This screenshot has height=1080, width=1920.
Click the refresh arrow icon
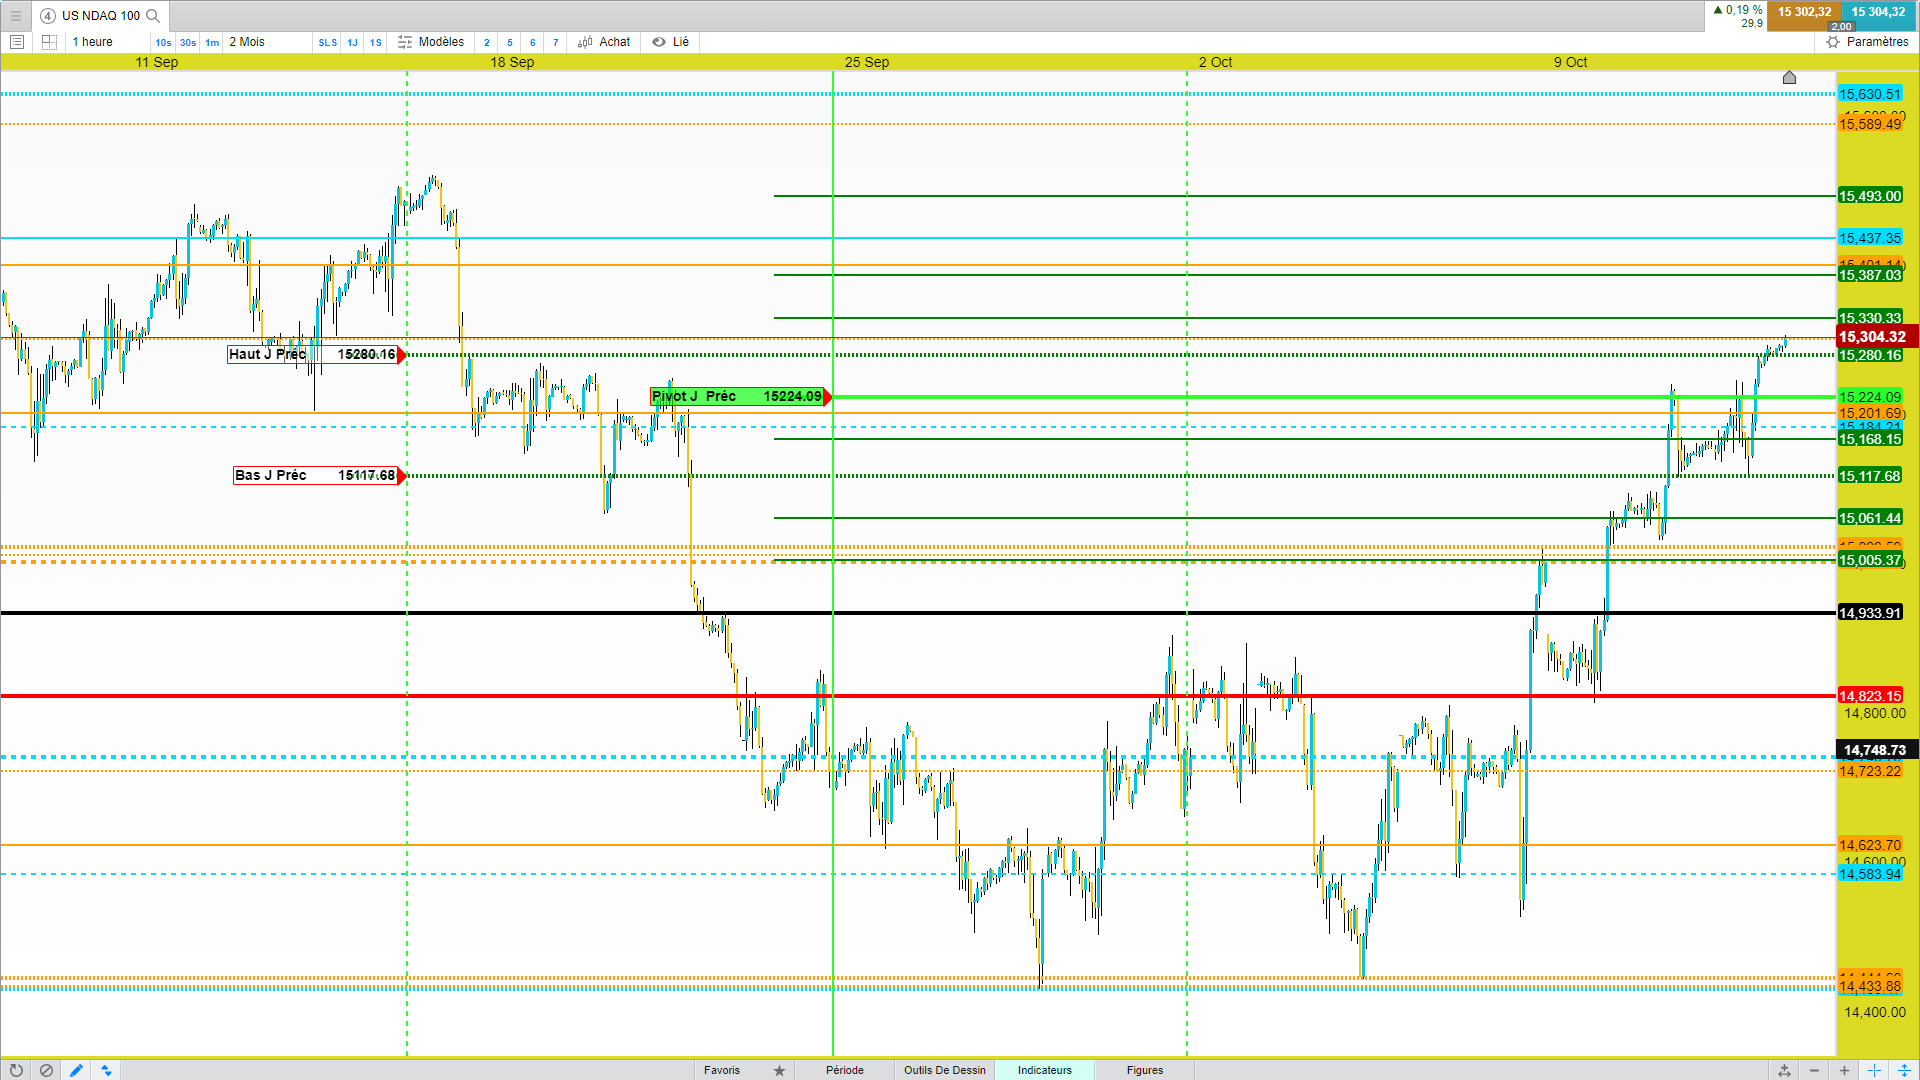[x=16, y=1070]
